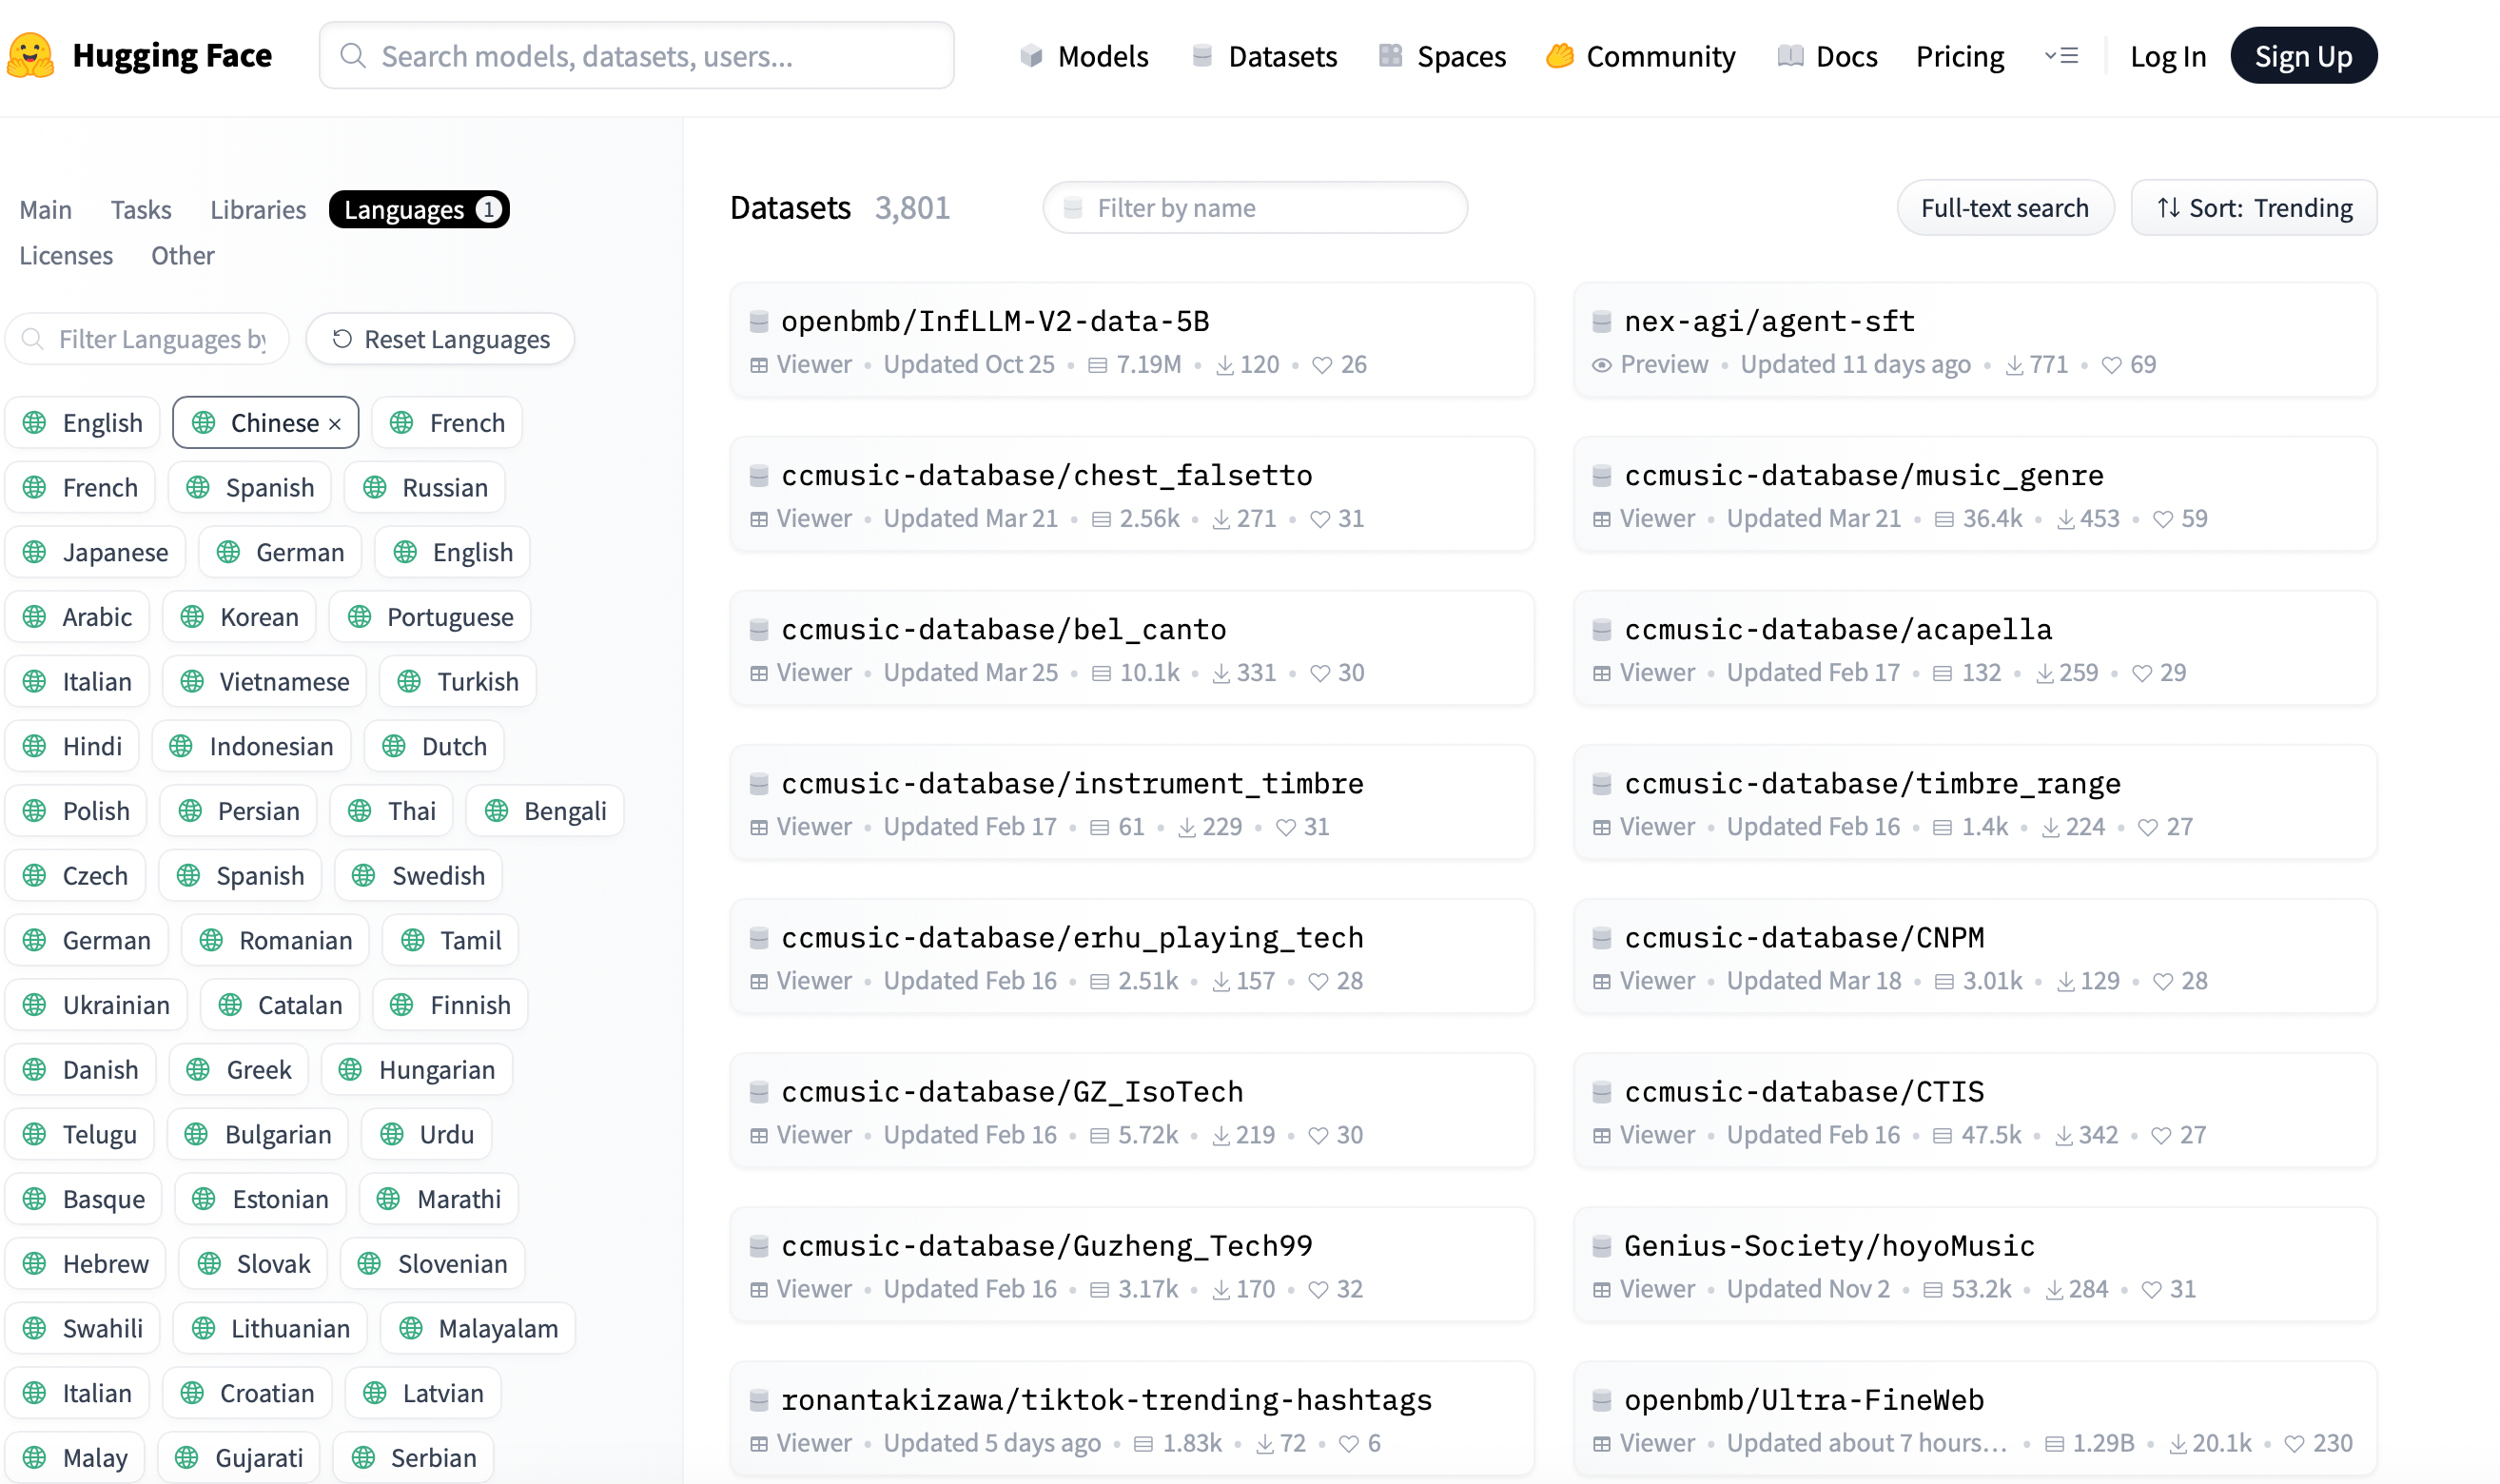Open the Licenses filter tab

(x=66, y=255)
